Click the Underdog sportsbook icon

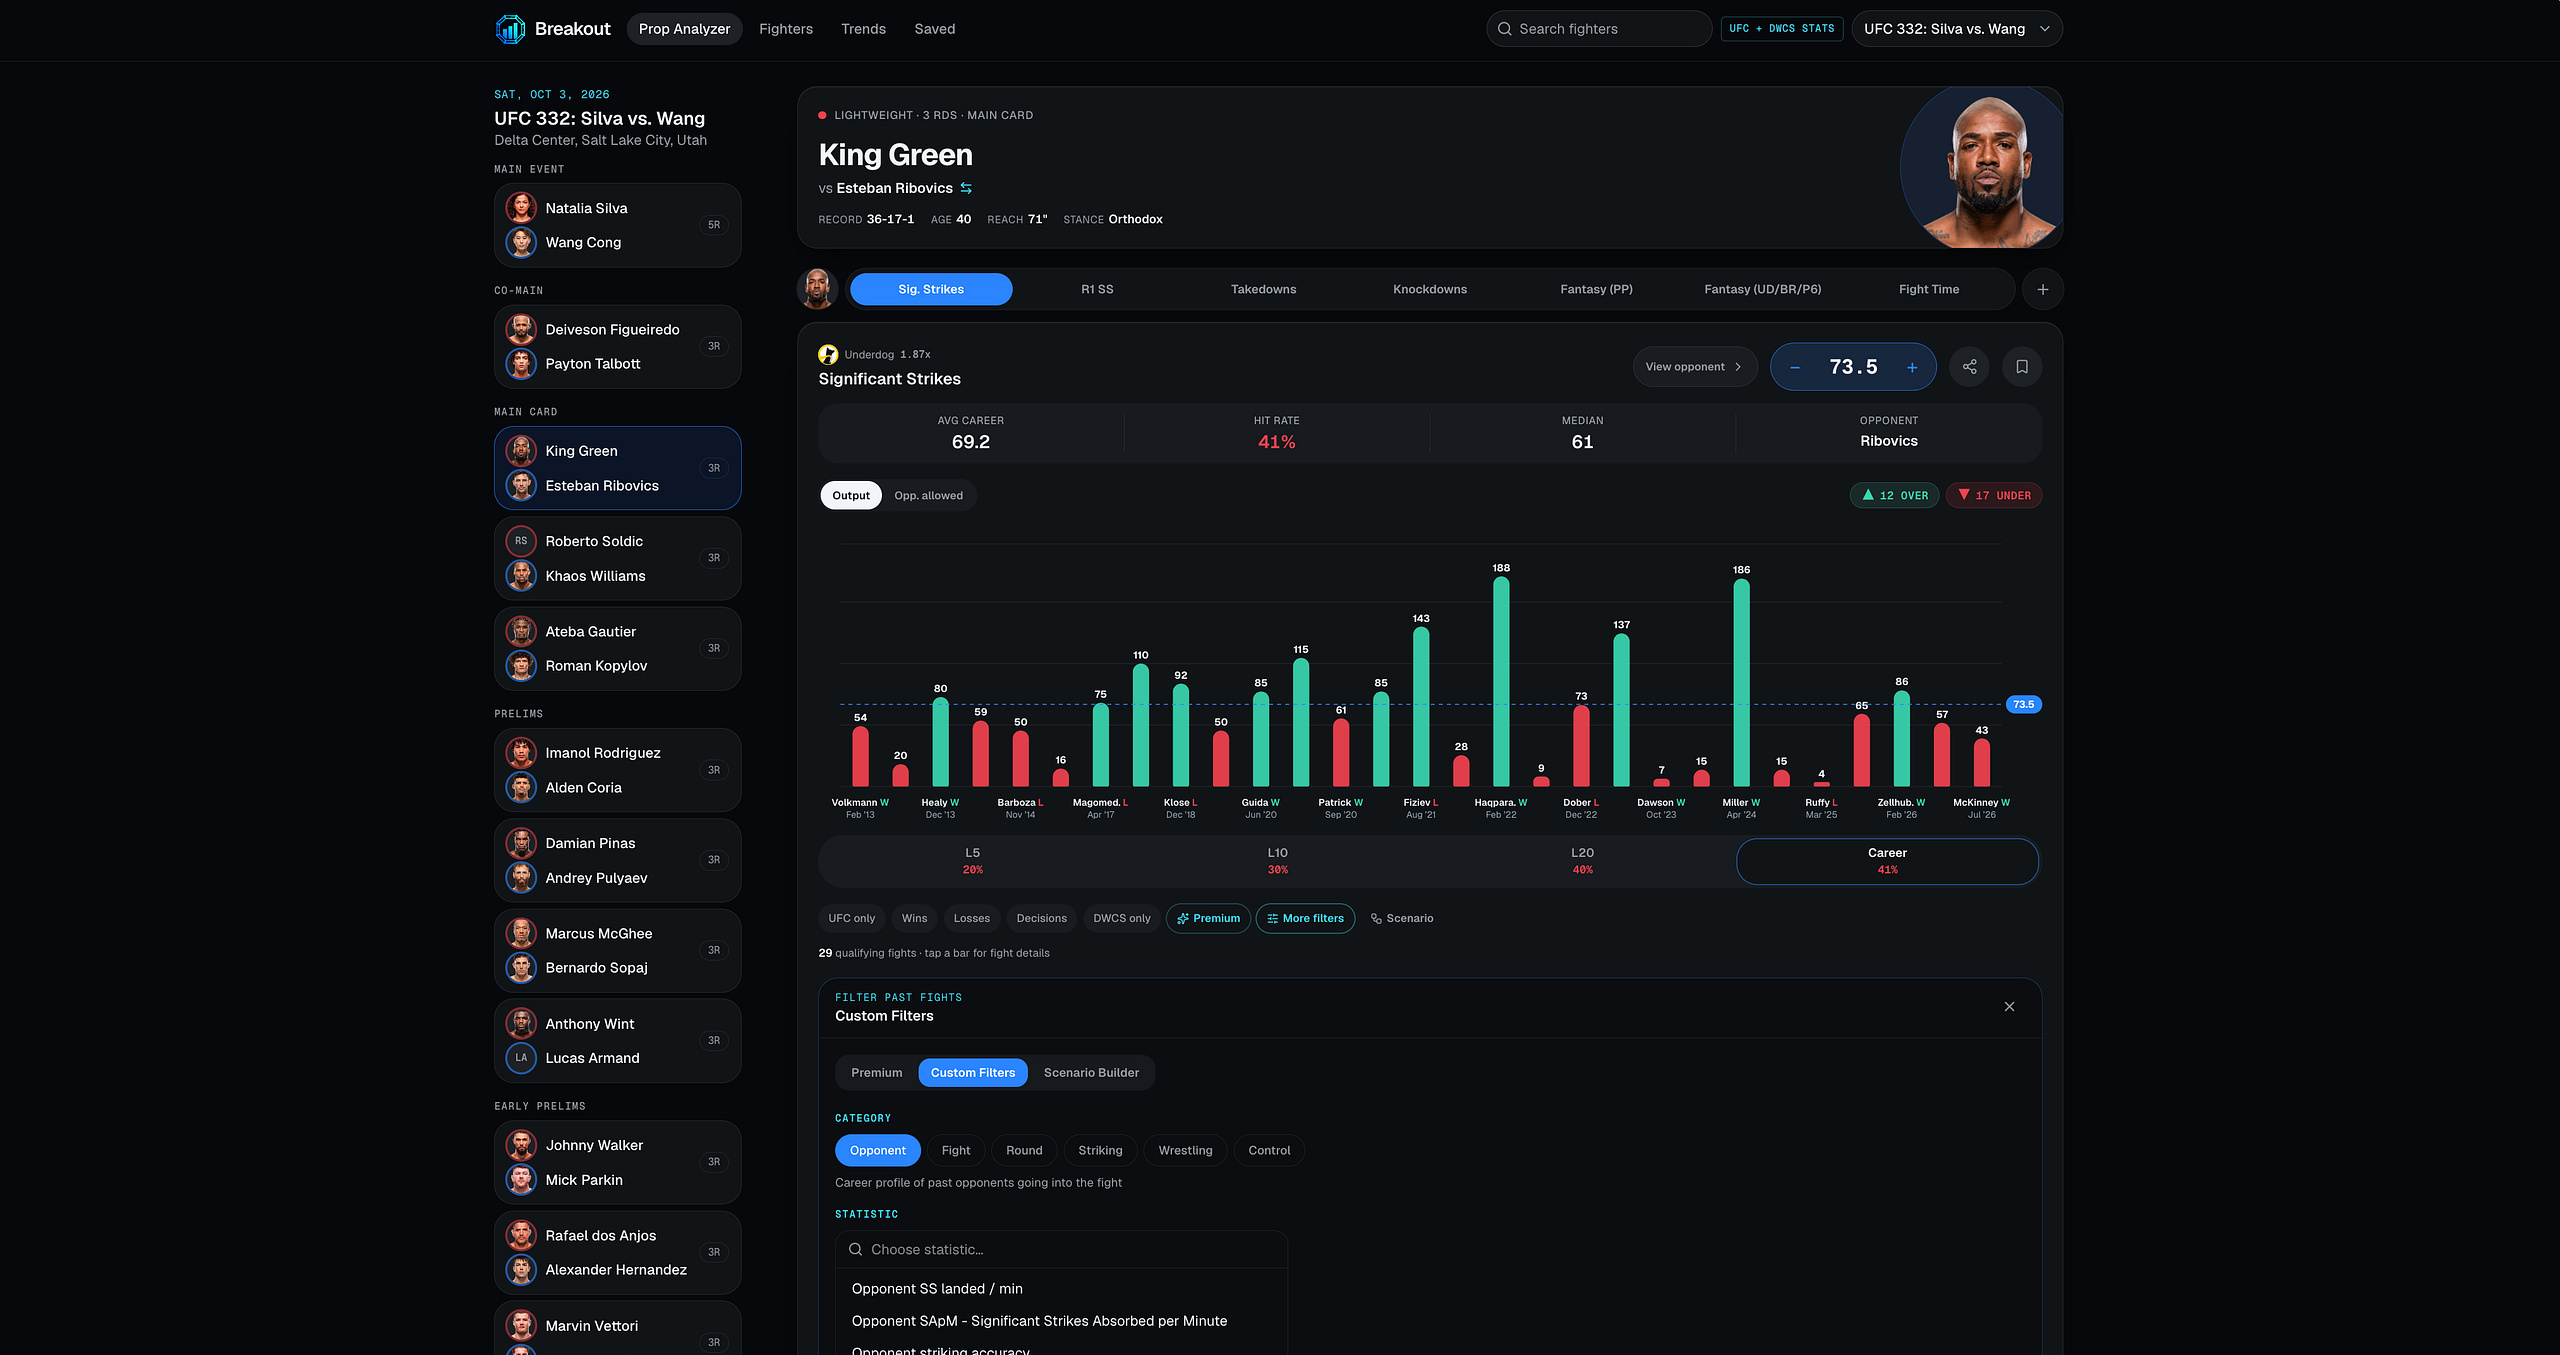click(x=828, y=354)
